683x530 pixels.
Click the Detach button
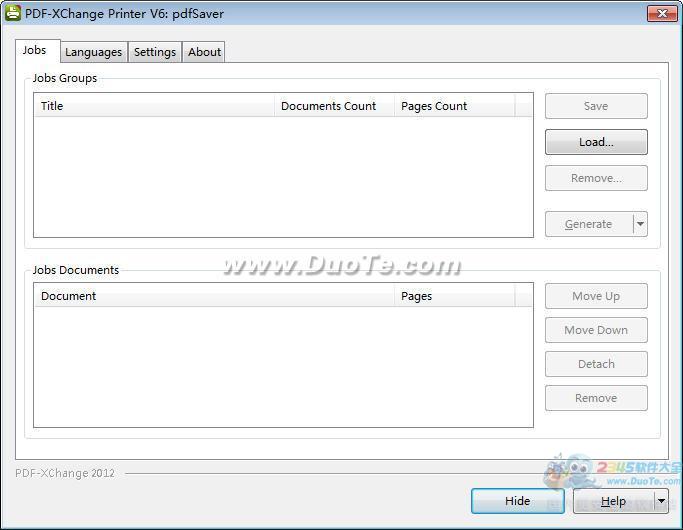596,364
